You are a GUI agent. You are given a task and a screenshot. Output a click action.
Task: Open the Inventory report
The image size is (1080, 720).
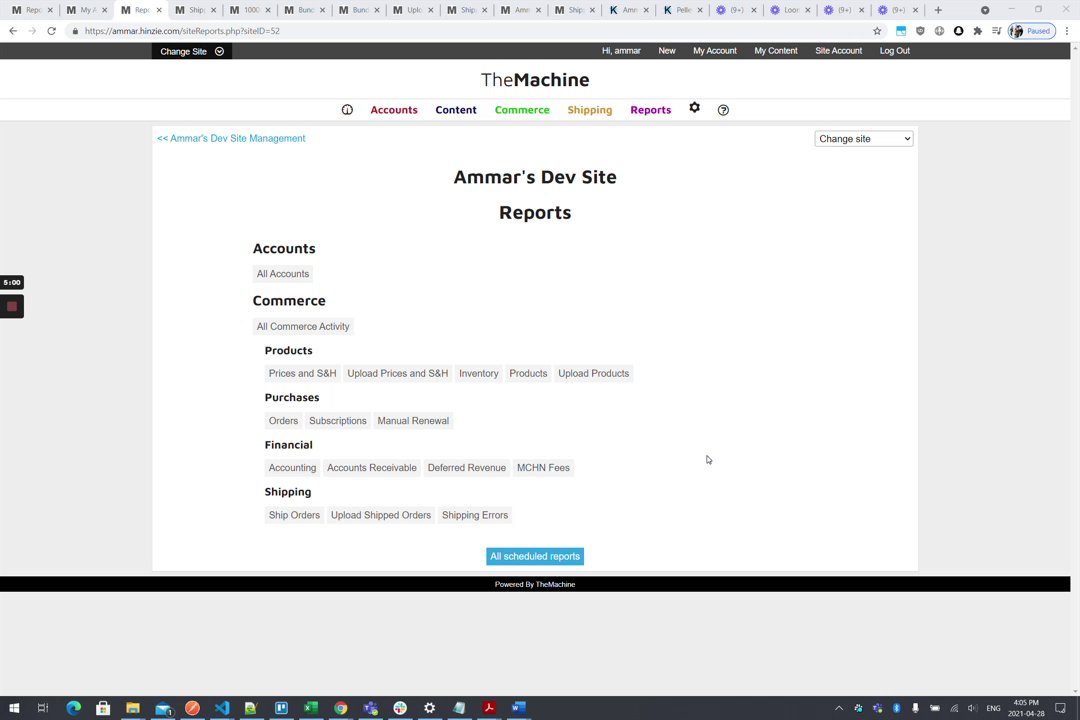(479, 373)
